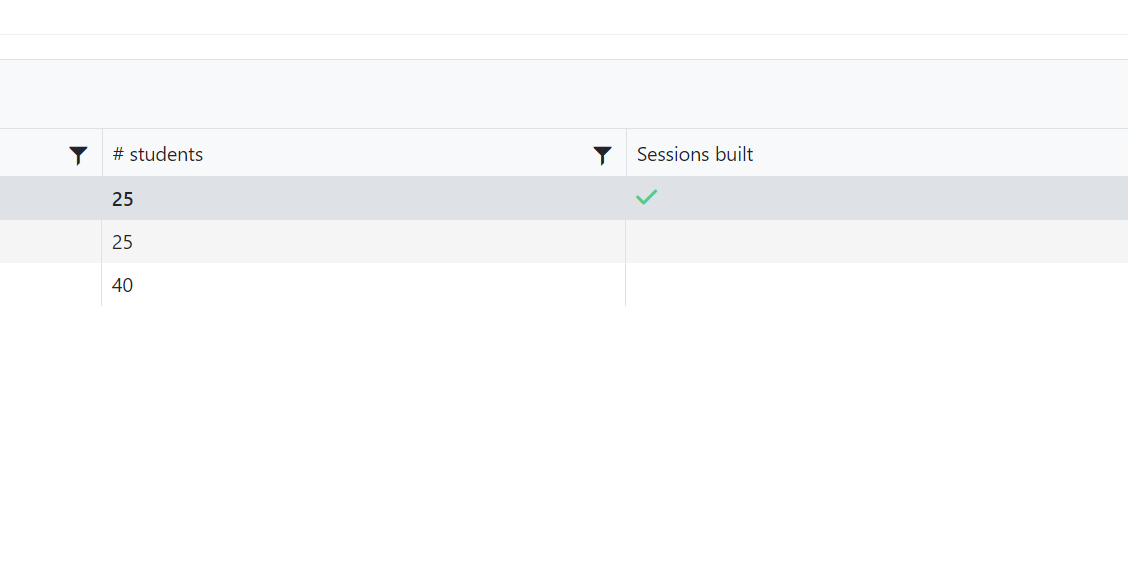Screen dimensions: 1128x585
Task: Select leftmost column cell in highlighted row
Action: coord(50,199)
